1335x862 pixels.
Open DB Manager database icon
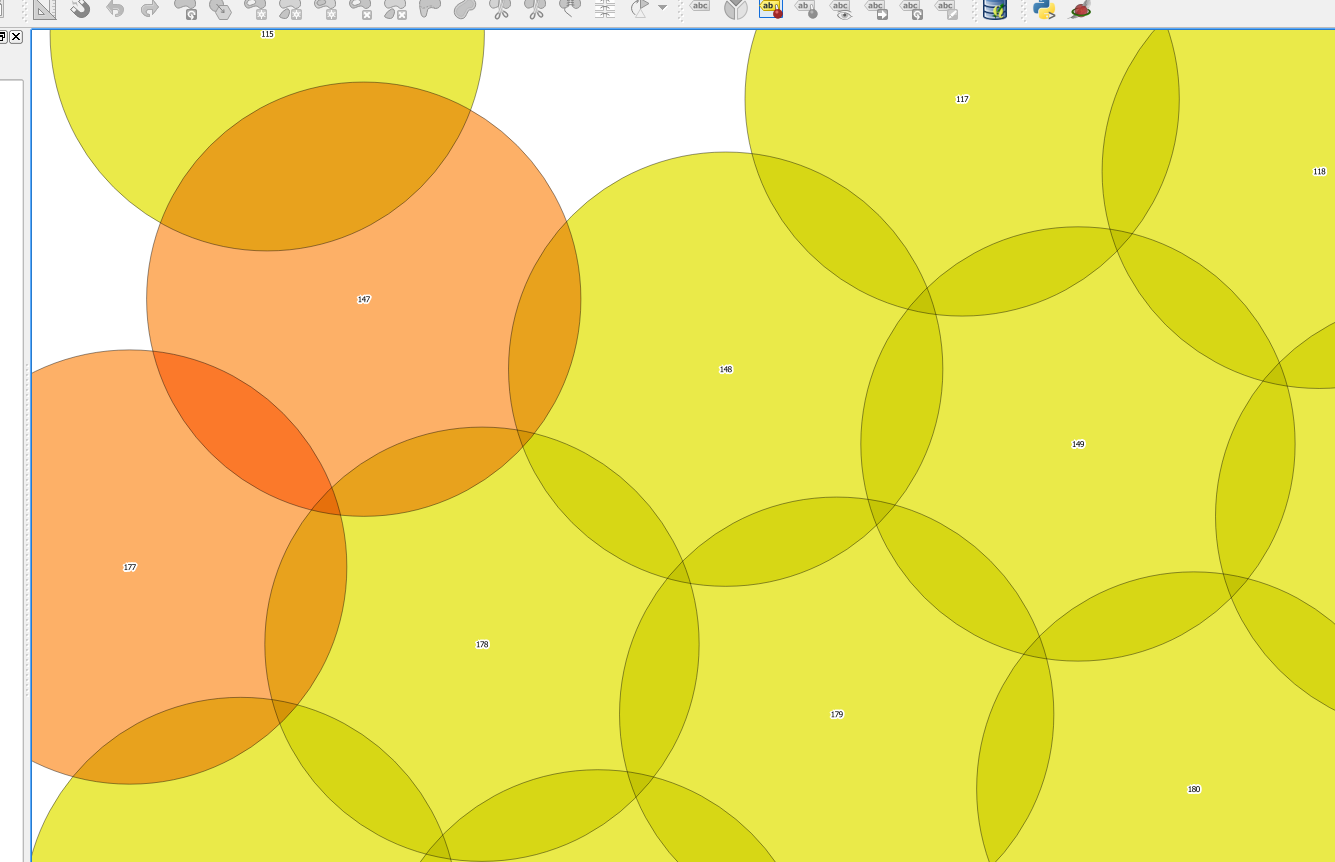pos(994,9)
